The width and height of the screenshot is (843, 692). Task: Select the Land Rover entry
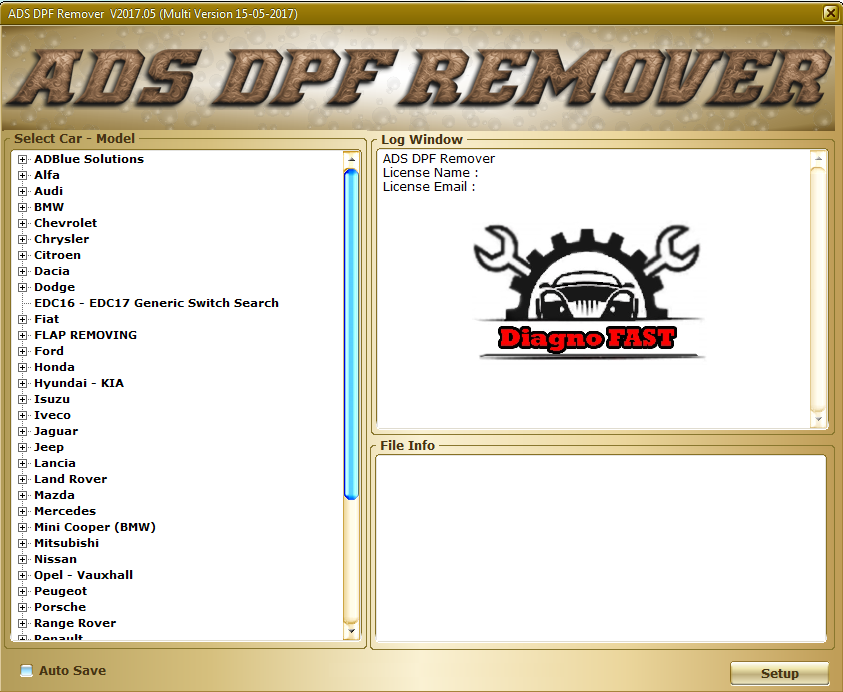pos(70,479)
